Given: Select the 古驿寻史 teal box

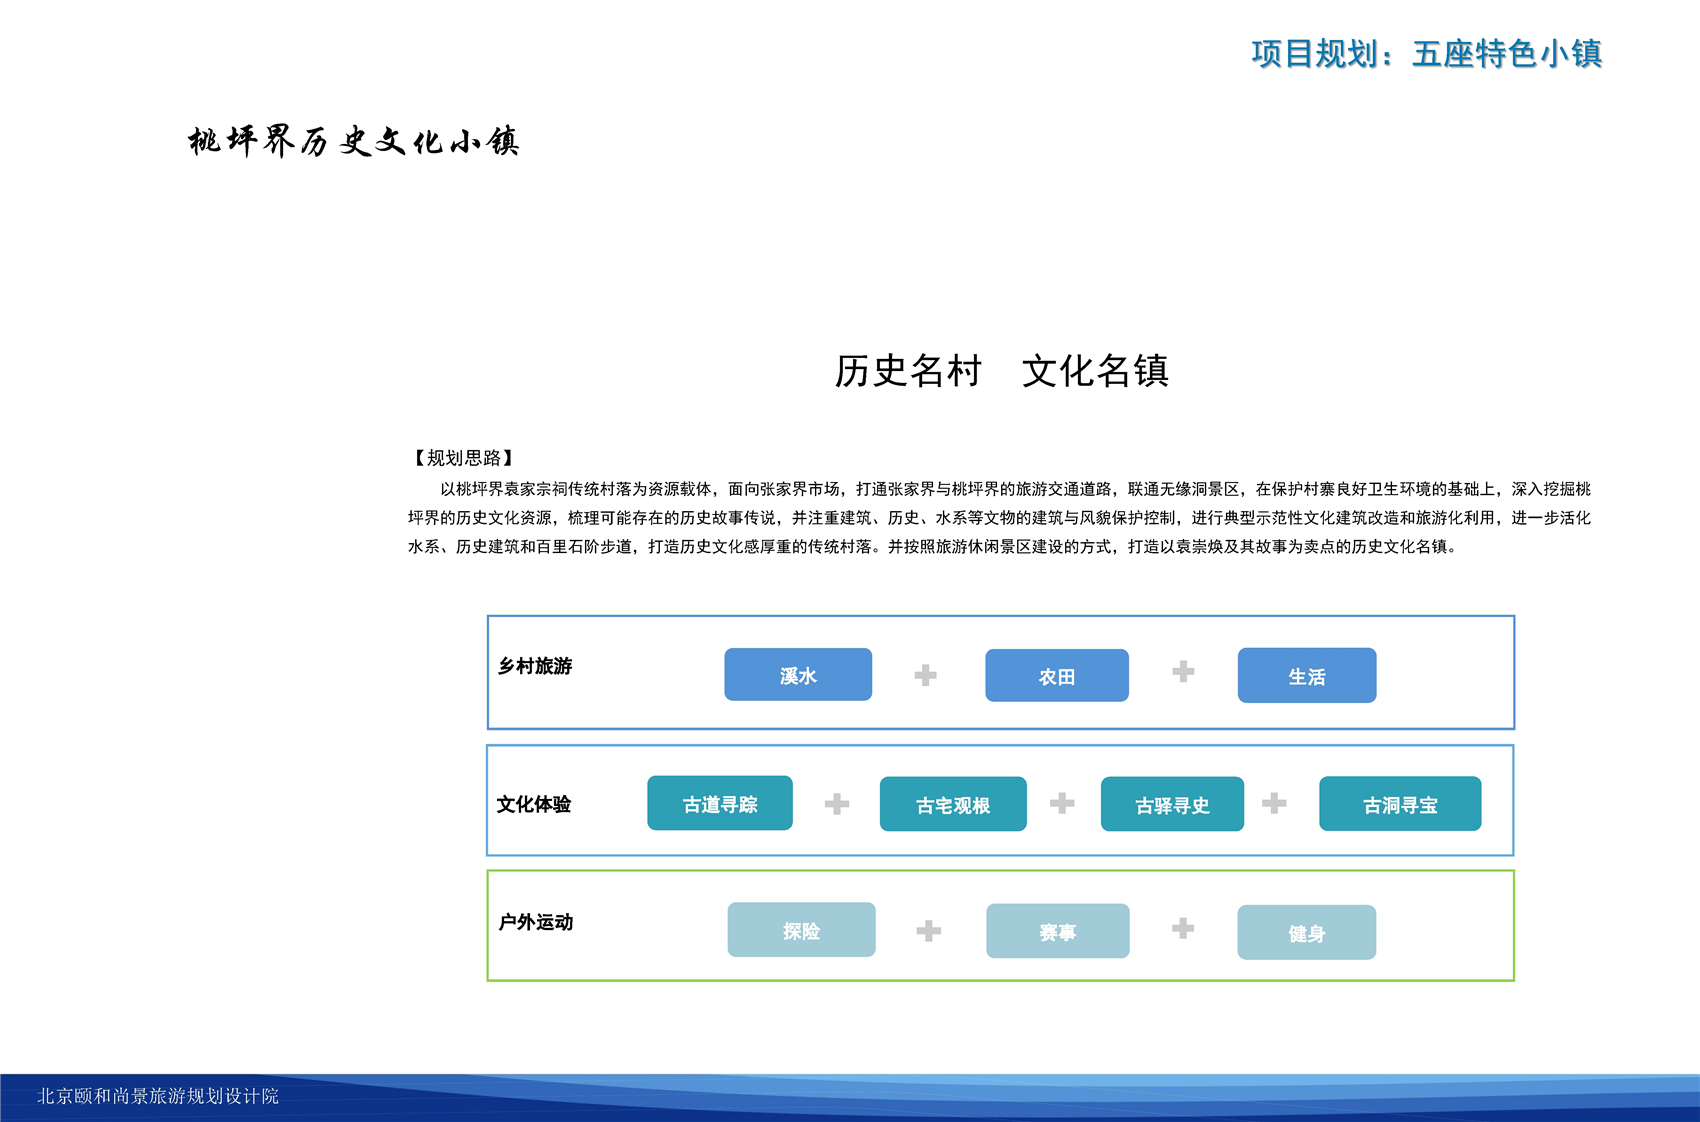Looking at the screenshot, I should [1172, 804].
